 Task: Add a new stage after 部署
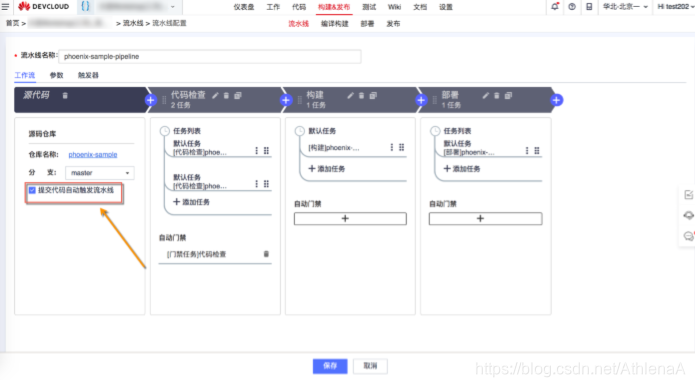click(557, 100)
